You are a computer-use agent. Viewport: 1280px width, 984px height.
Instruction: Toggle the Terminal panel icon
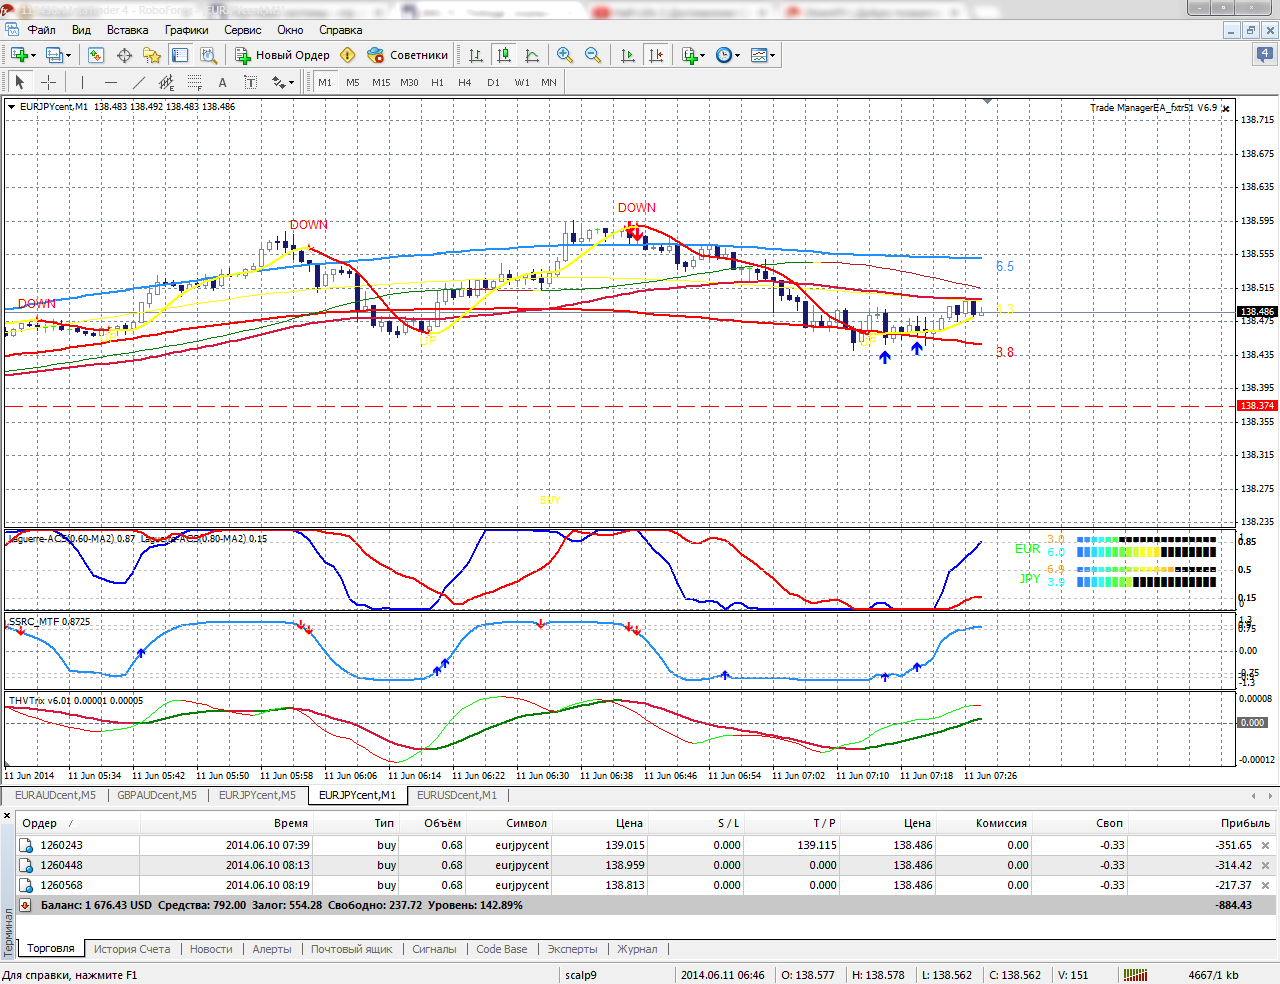pos(180,55)
